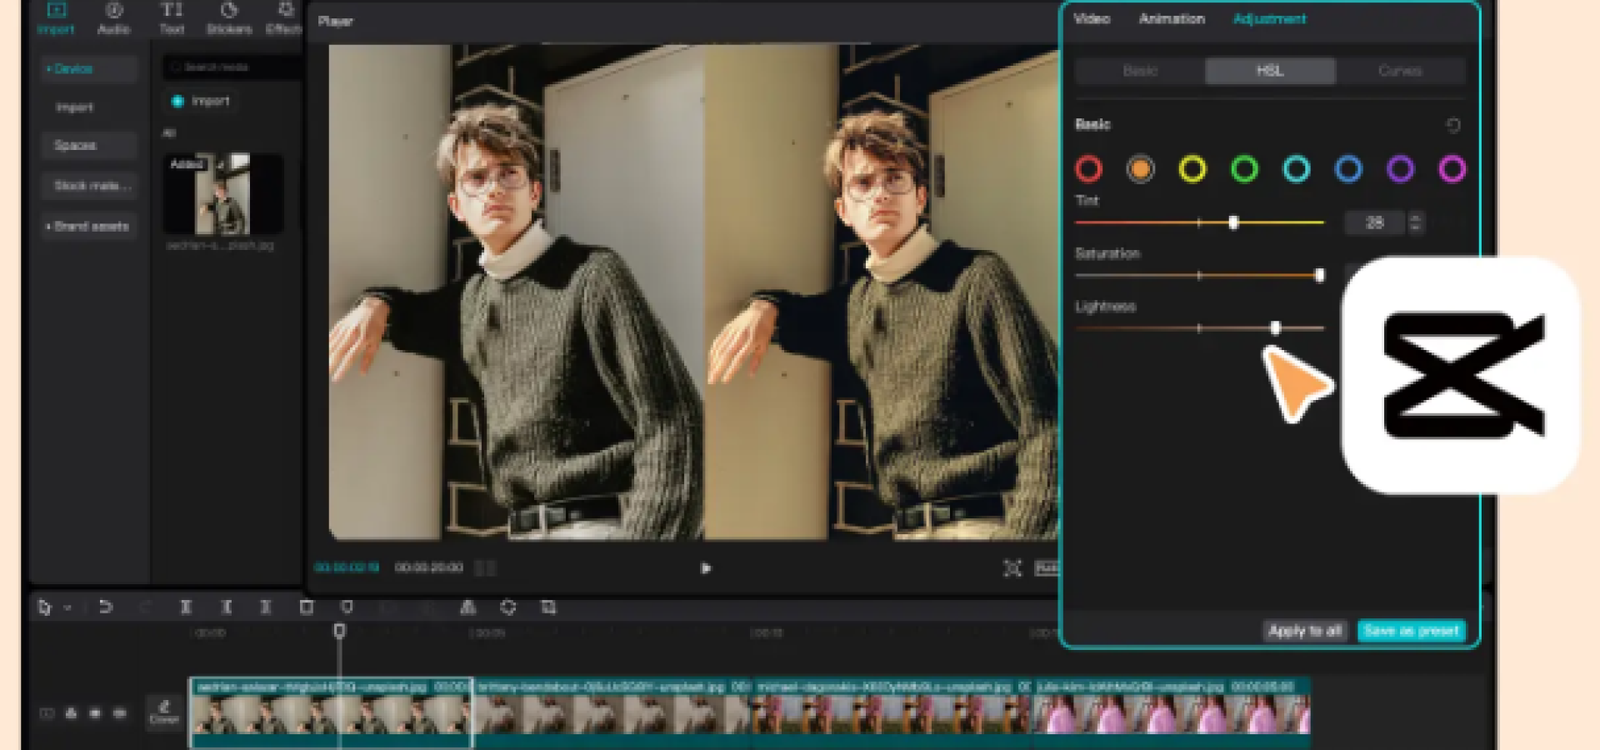This screenshot has height=750, width=1600.
Task: Click the mirror flip icon in timeline toolbar
Action: coord(467,607)
